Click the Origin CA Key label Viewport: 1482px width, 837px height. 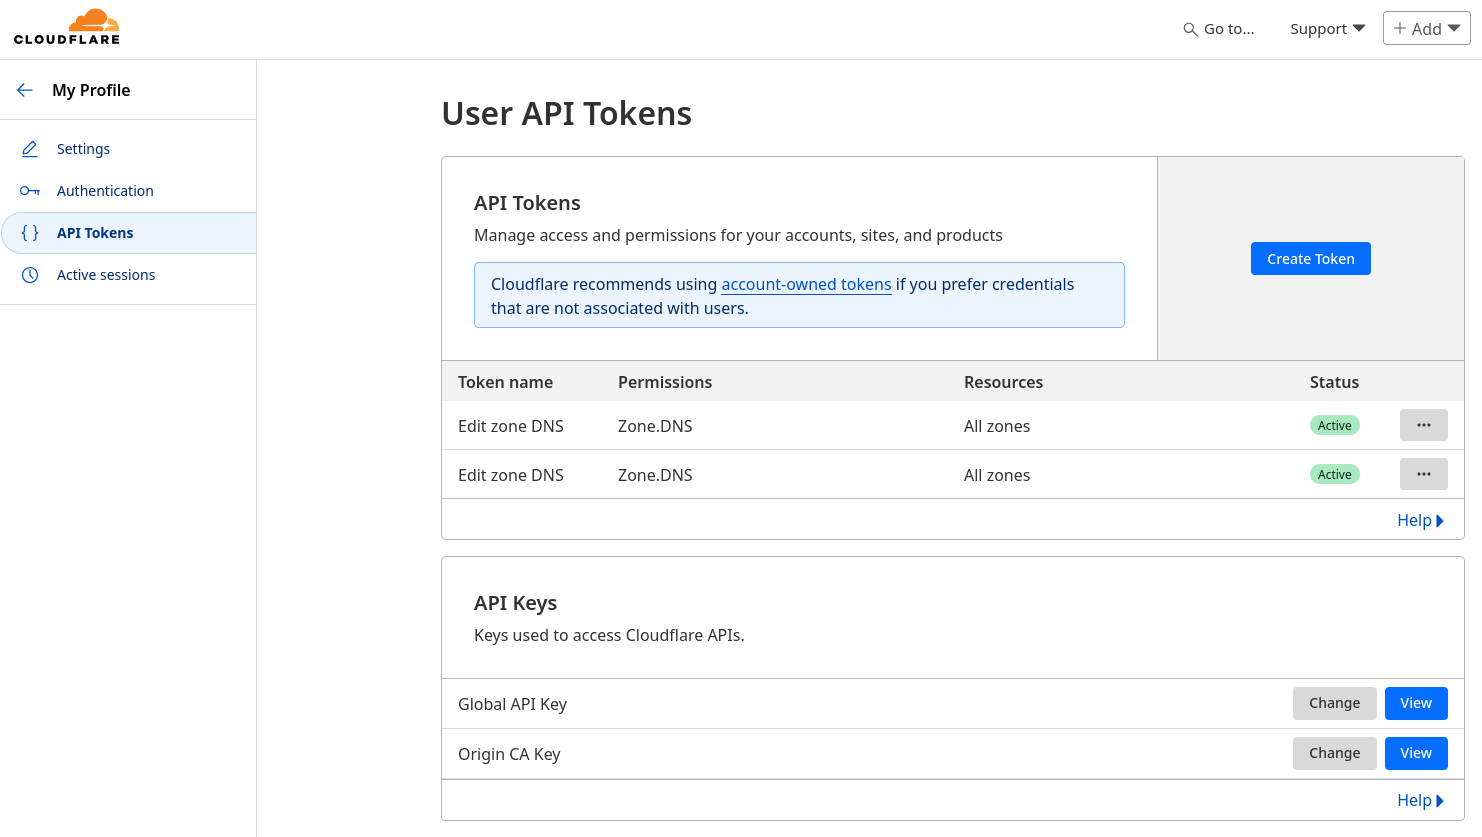[x=509, y=754]
